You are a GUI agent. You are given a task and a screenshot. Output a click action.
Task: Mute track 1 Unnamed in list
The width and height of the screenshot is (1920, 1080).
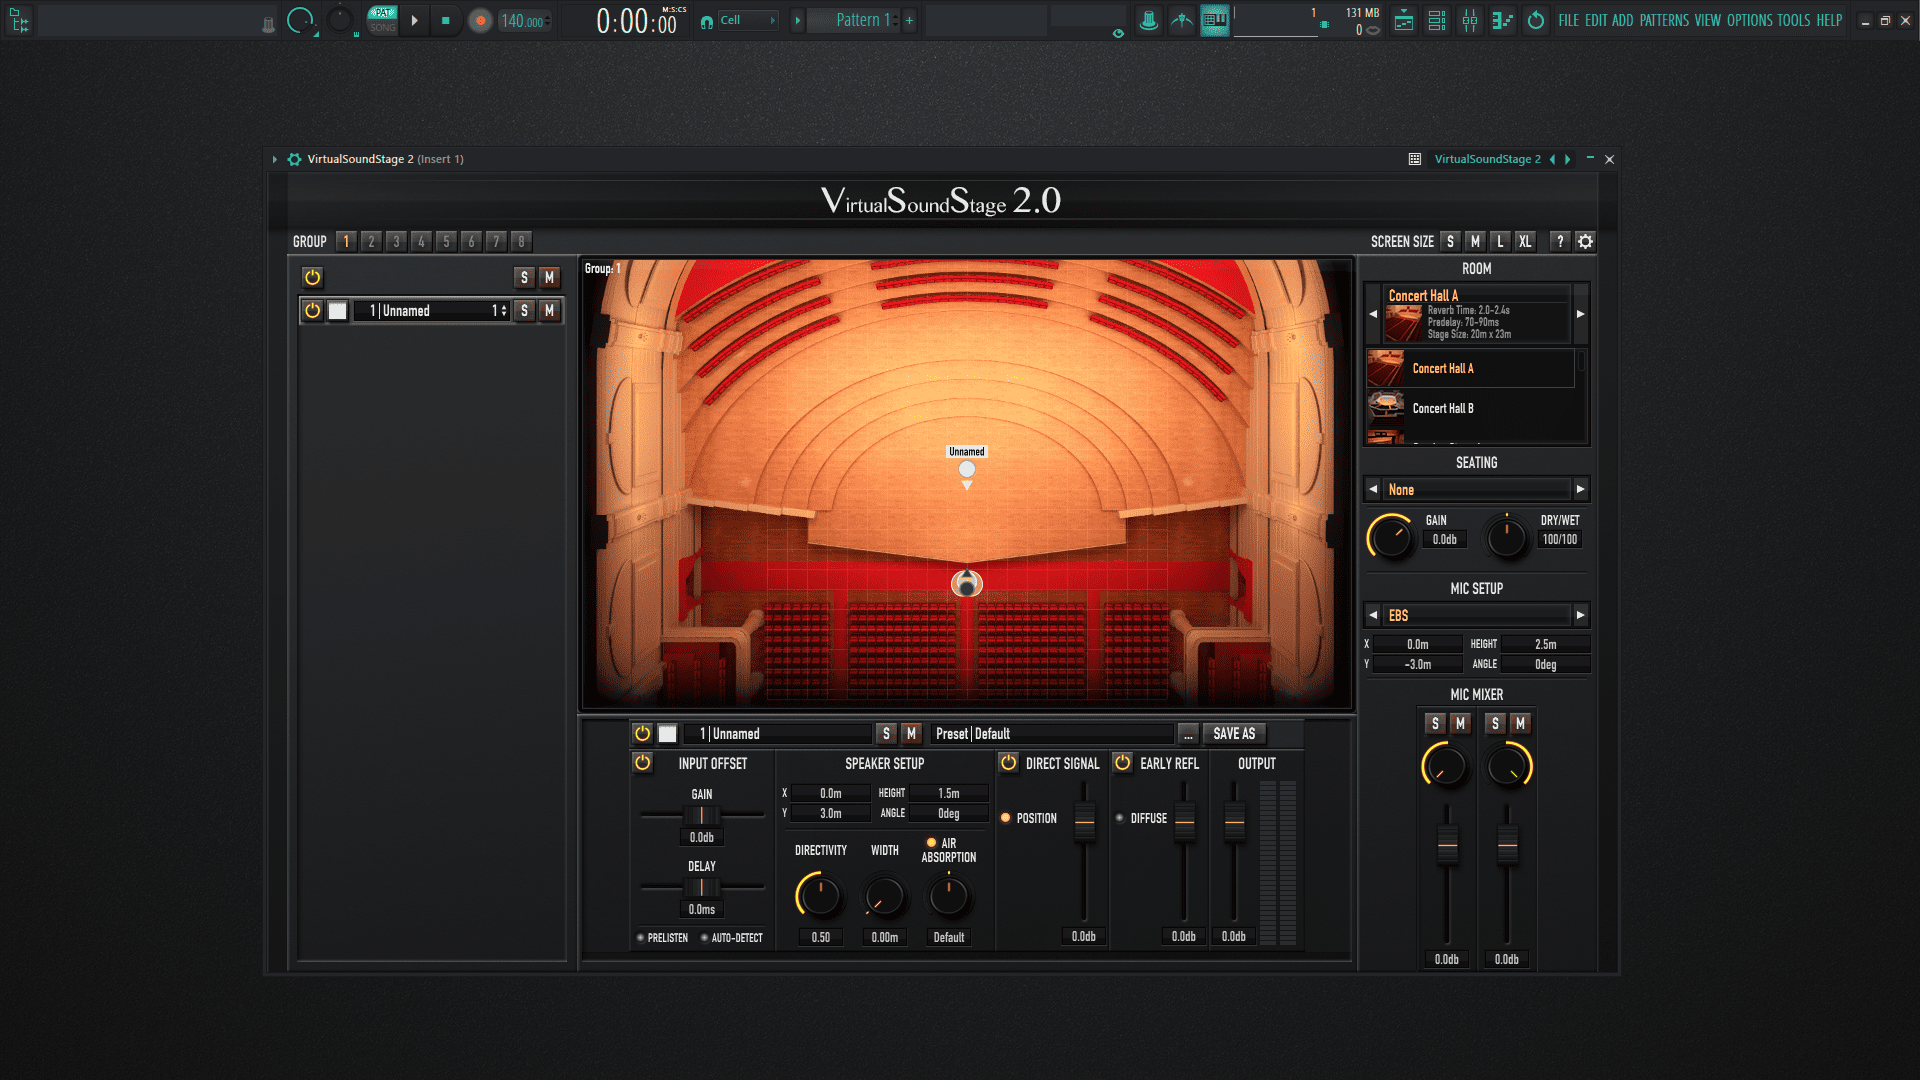coord(549,311)
